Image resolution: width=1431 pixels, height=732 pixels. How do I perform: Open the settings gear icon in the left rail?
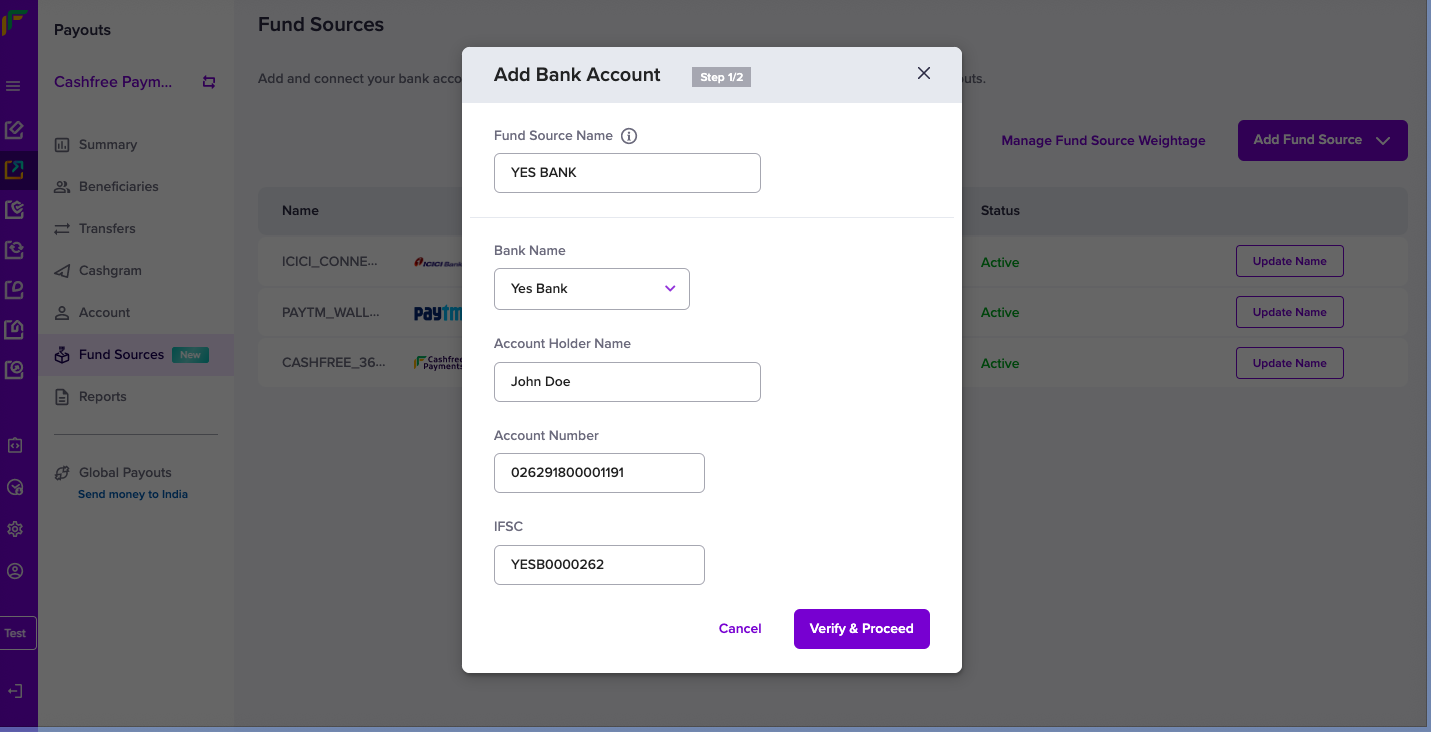coord(15,529)
